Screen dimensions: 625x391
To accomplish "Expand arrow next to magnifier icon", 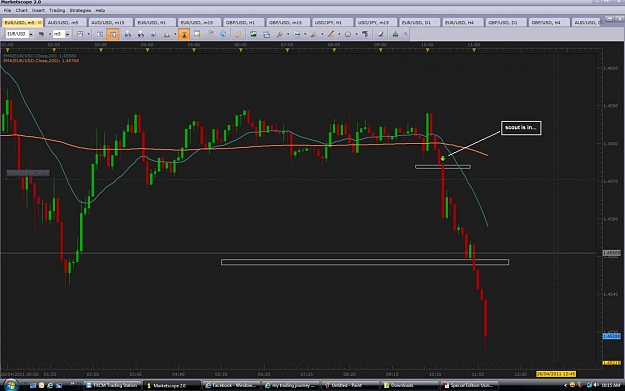I will pos(288,34).
